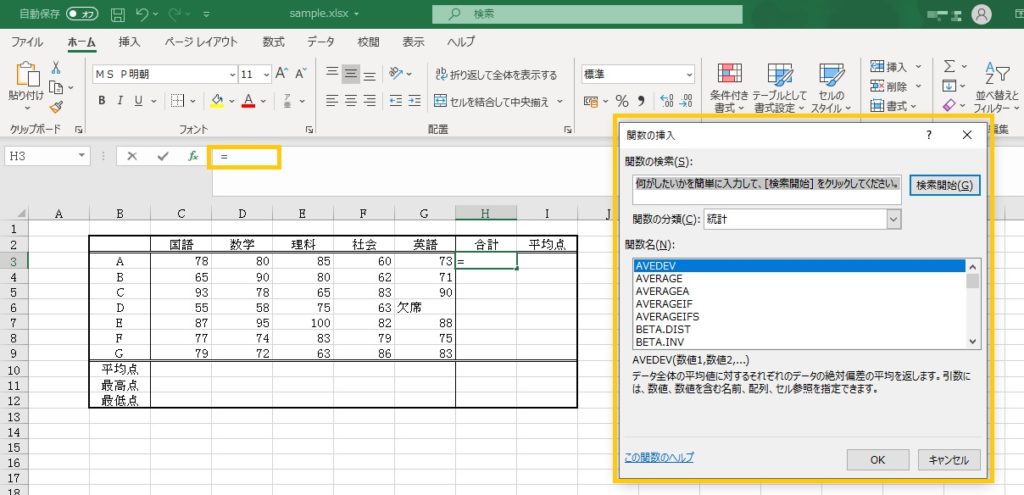This screenshot has height=495, width=1024.
Task: Open the 数式 (Formulas) ribbon tab
Action: [x=273, y=42]
